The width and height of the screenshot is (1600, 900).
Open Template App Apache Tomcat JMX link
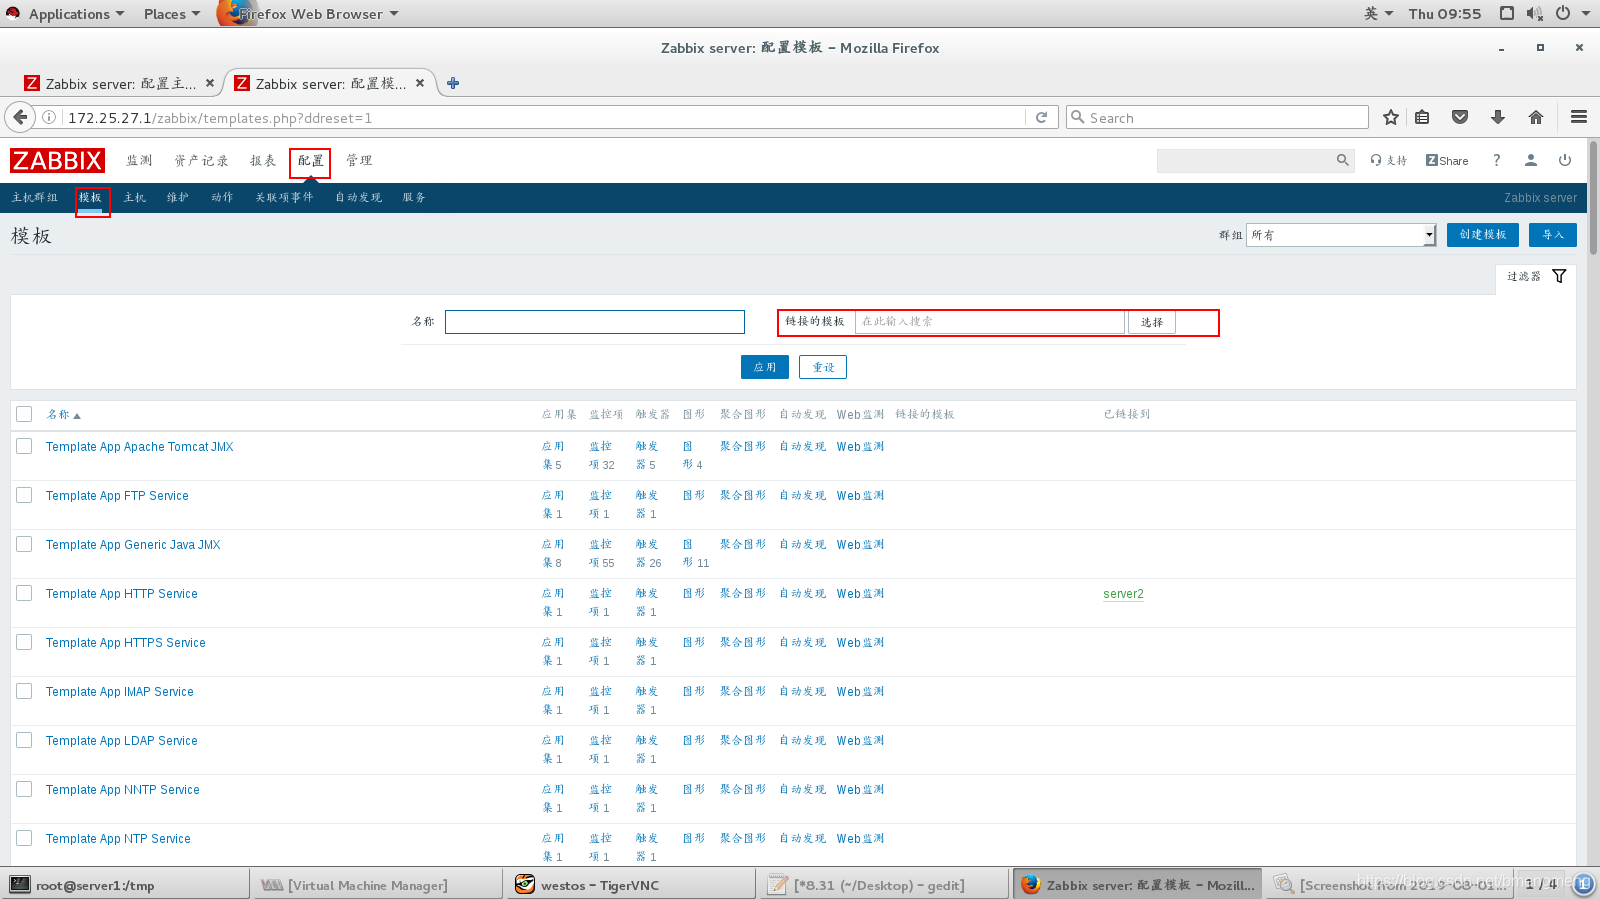click(x=140, y=447)
